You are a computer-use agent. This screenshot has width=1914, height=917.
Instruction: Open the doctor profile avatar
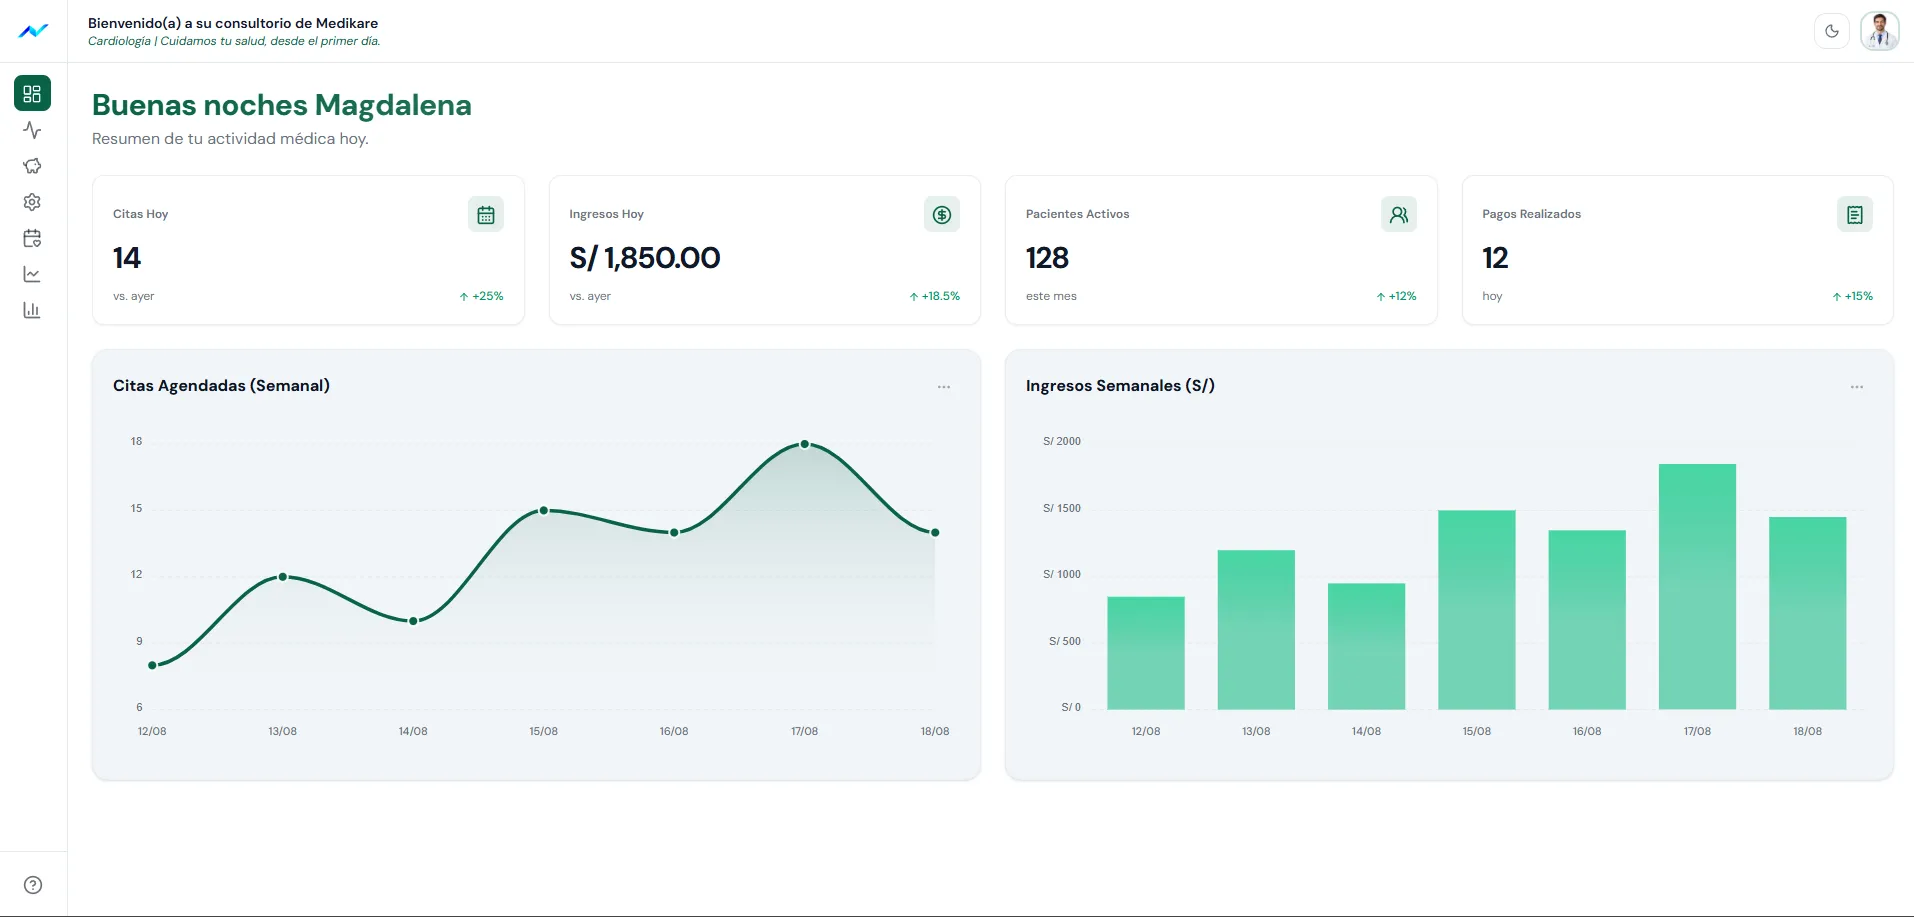point(1880,31)
